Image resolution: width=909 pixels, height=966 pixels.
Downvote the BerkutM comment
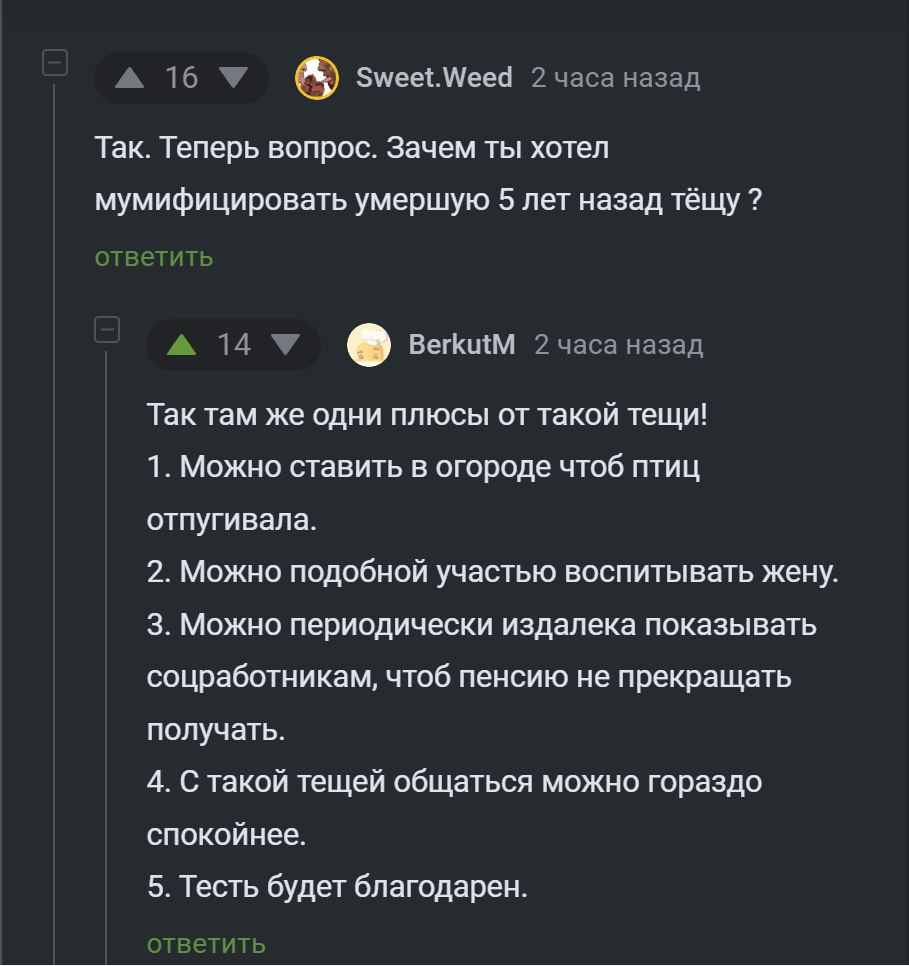pos(286,345)
